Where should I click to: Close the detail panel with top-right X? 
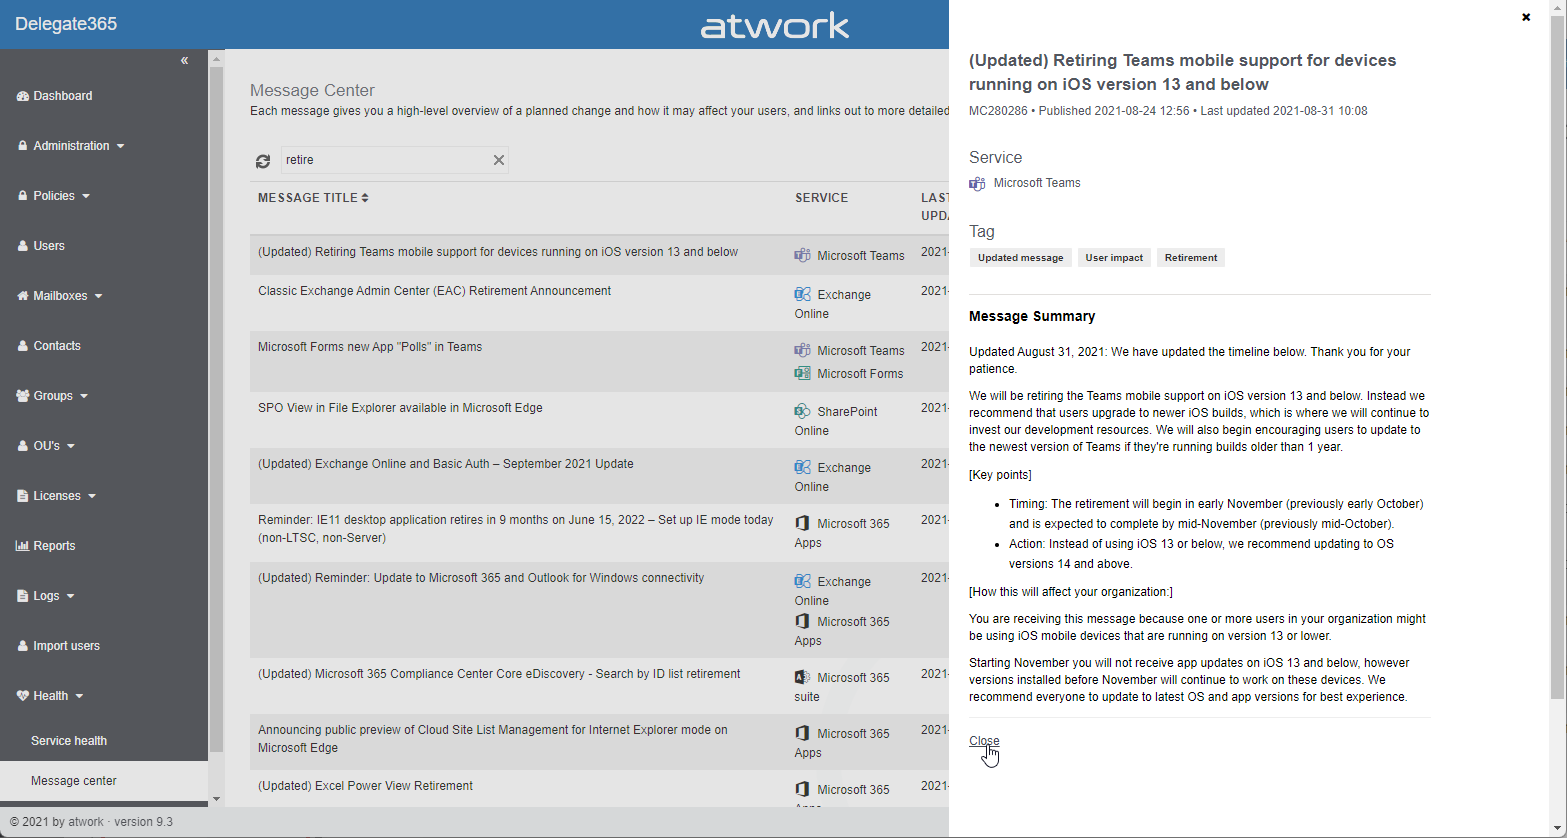click(x=1526, y=17)
